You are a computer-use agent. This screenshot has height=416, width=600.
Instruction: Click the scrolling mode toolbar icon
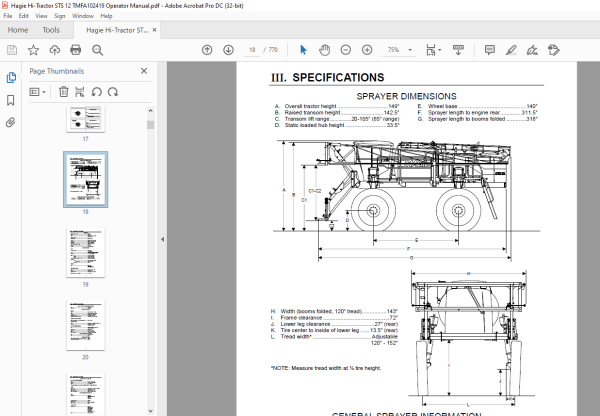(x=458, y=50)
